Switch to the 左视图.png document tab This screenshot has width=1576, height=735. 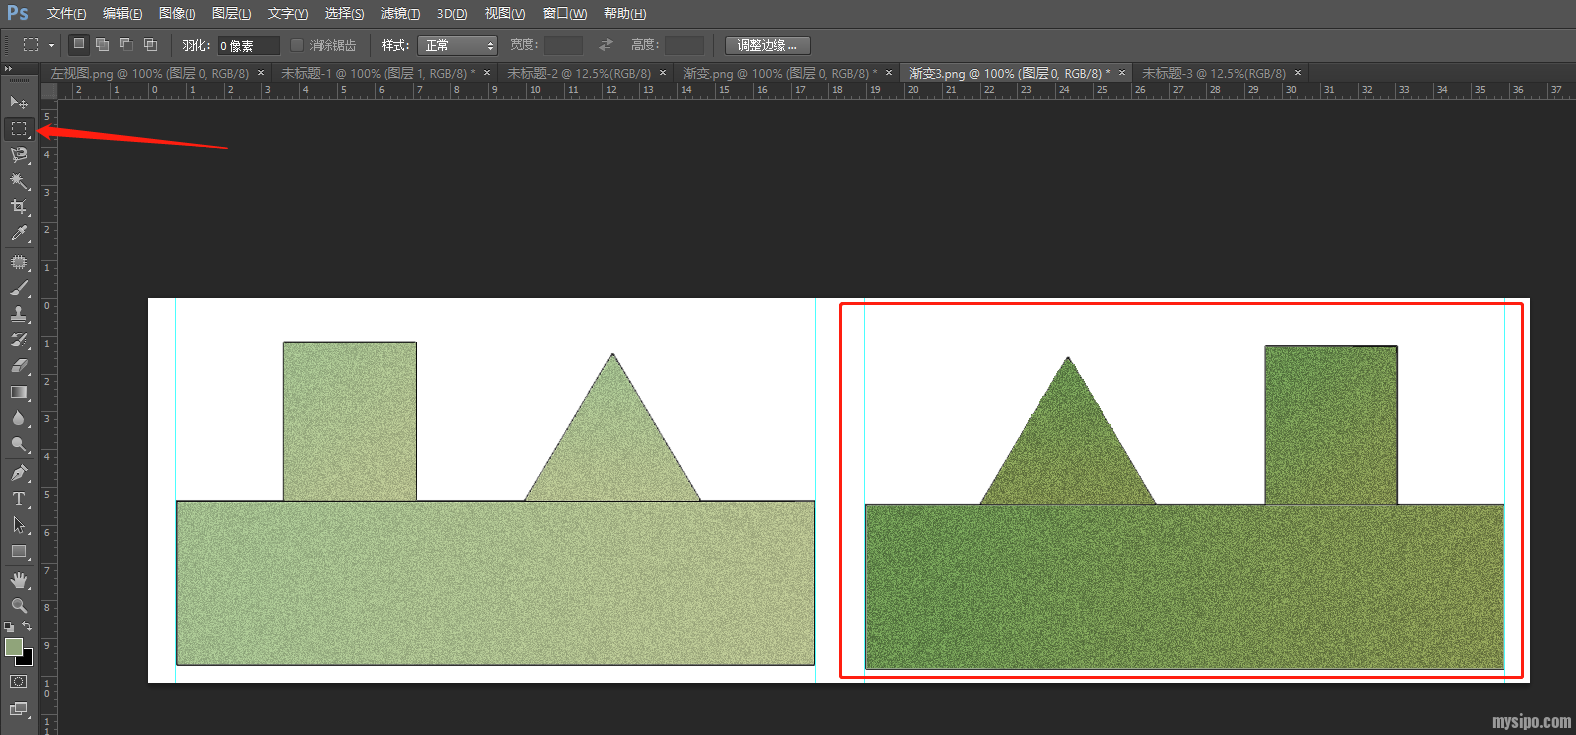[150, 74]
